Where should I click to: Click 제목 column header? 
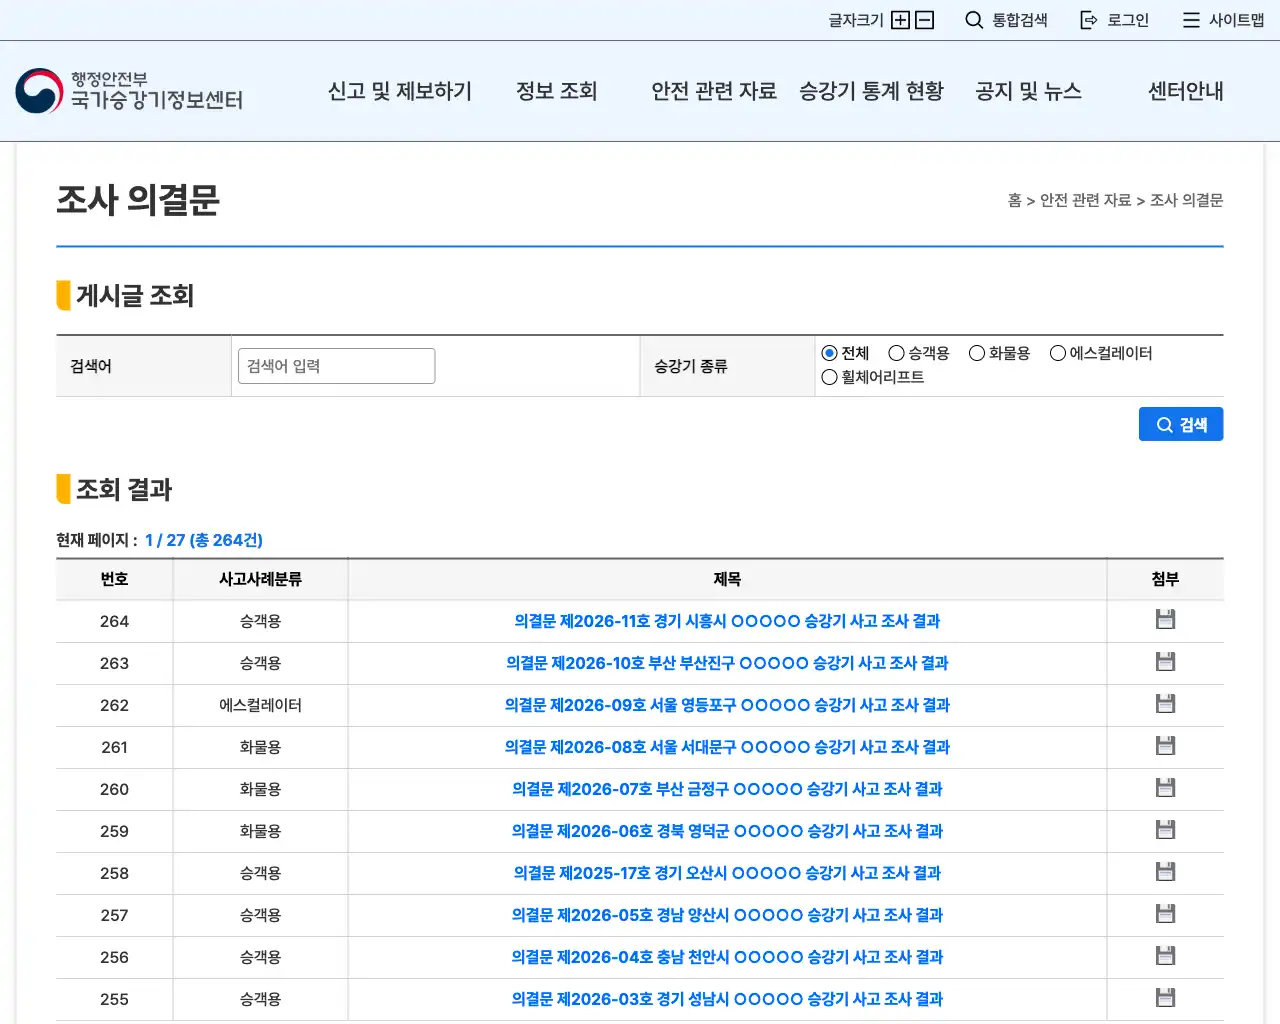(727, 579)
